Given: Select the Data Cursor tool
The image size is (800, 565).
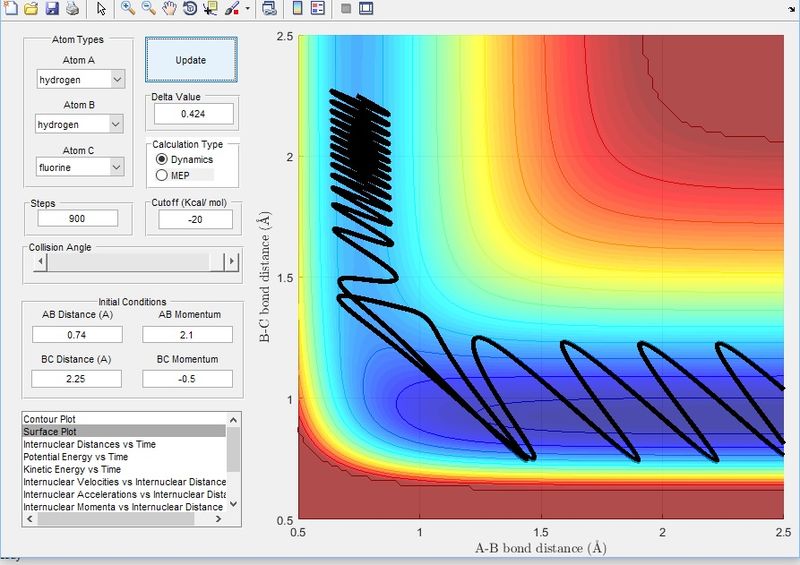Looking at the screenshot, I should 210,8.
